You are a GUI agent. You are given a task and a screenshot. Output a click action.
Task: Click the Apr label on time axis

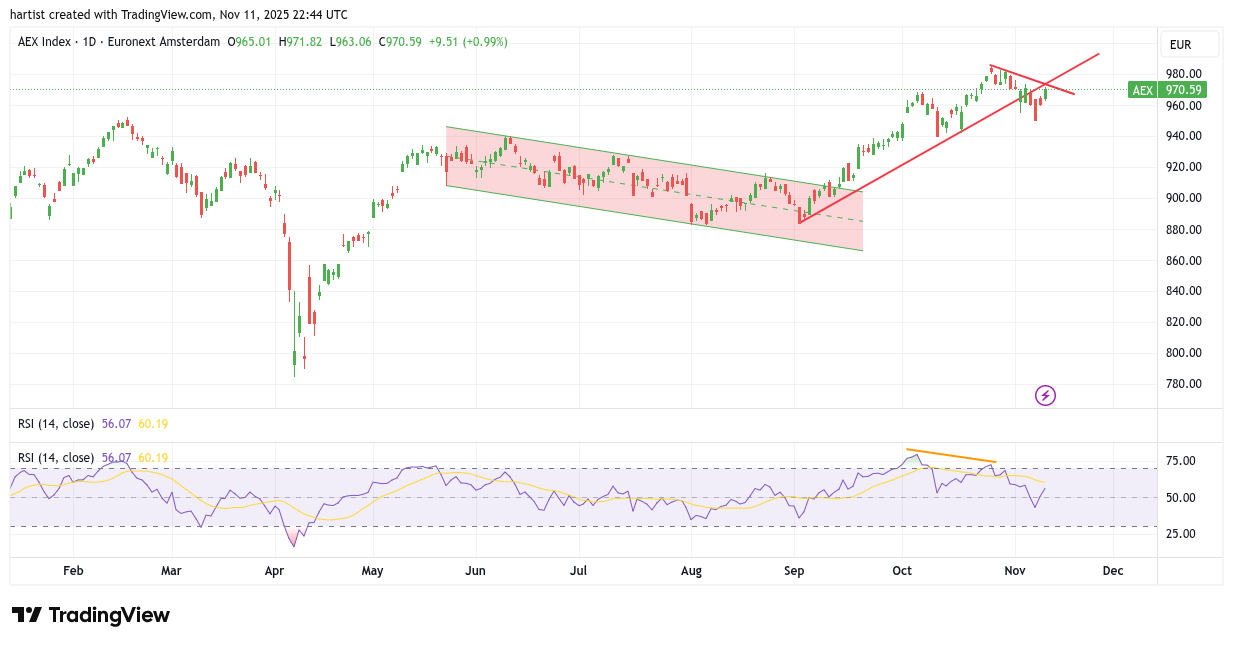275,571
